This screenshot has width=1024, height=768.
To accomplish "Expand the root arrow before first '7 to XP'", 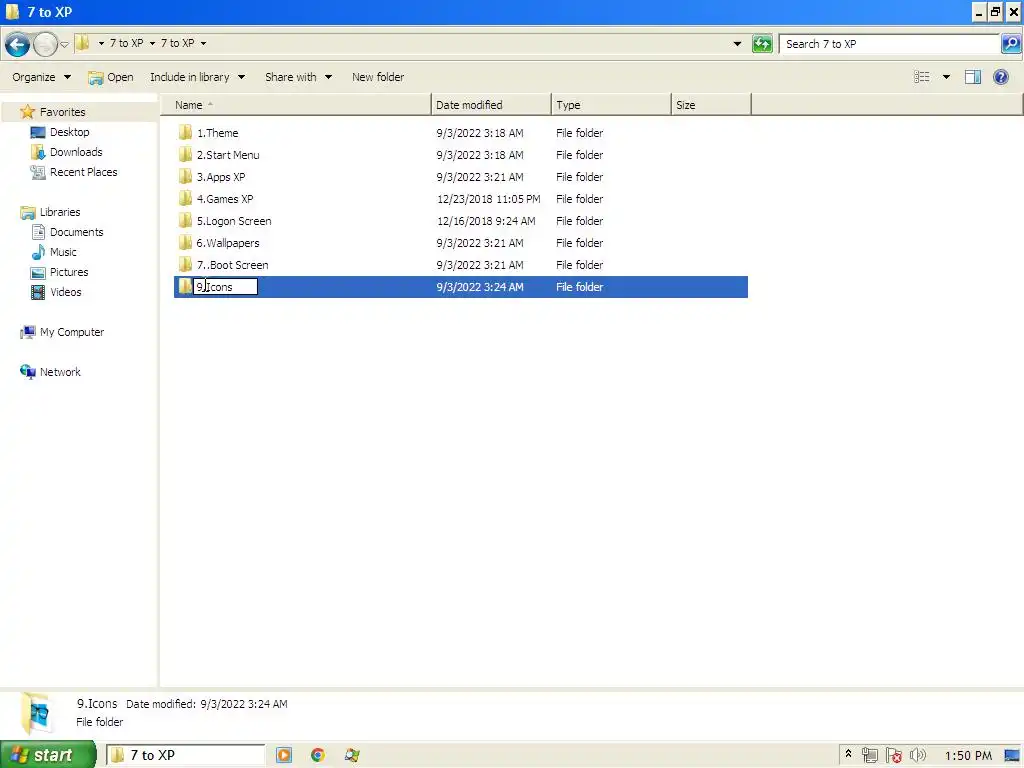I will pyautogui.click(x=101, y=44).
